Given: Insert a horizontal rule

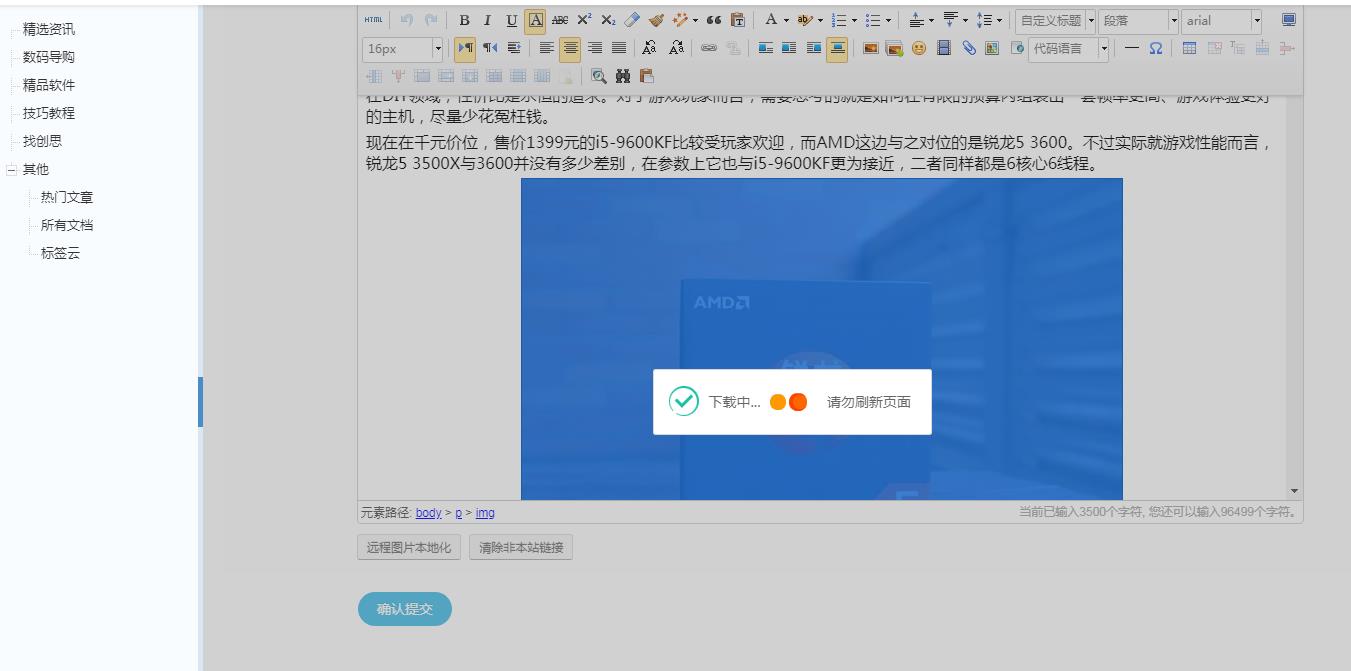Looking at the screenshot, I should pos(1132,48).
